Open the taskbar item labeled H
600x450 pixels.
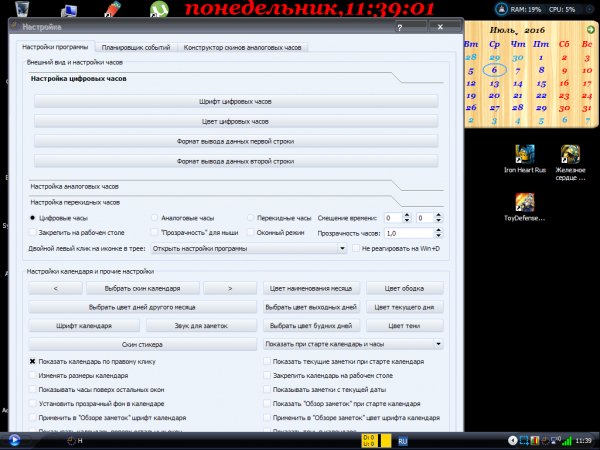tap(75, 440)
